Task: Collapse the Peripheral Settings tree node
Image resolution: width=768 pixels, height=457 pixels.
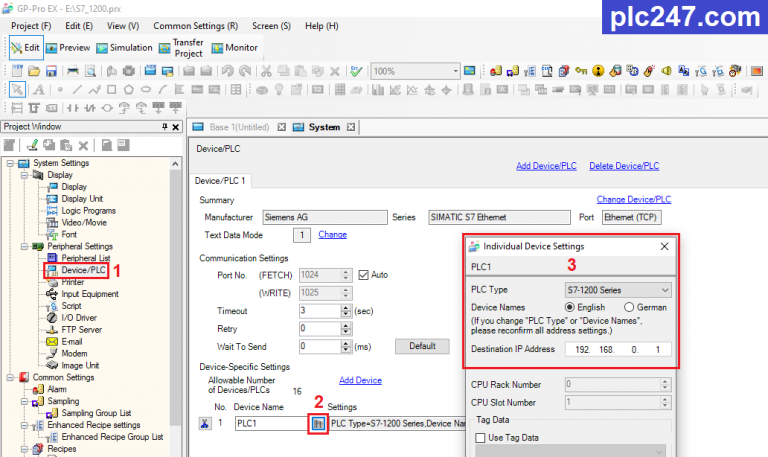Action: pyautogui.click(x=24, y=246)
